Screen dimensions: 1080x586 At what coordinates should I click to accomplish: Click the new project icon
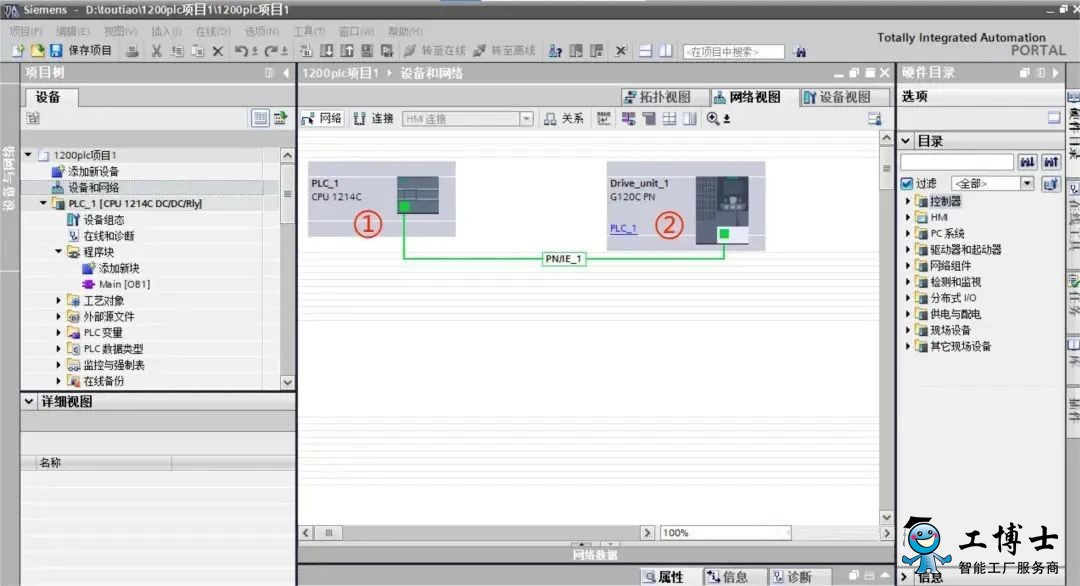(18, 51)
